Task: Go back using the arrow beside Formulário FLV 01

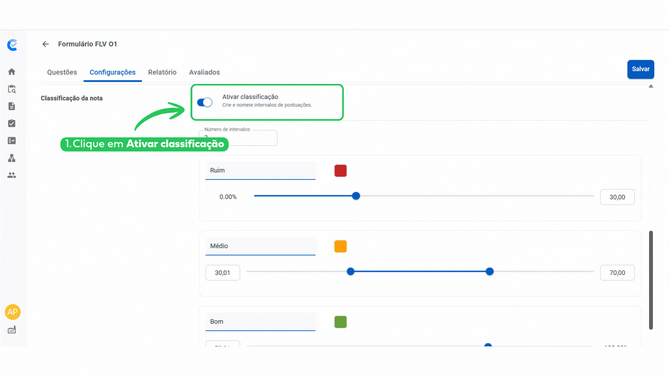Action: (x=46, y=44)
